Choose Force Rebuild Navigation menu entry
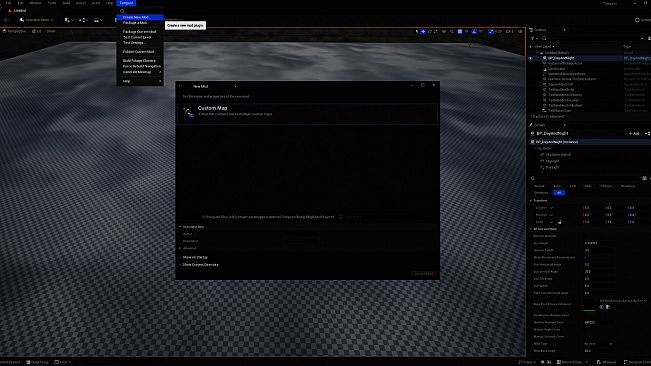The image size is (651, 366). [140, 66]
